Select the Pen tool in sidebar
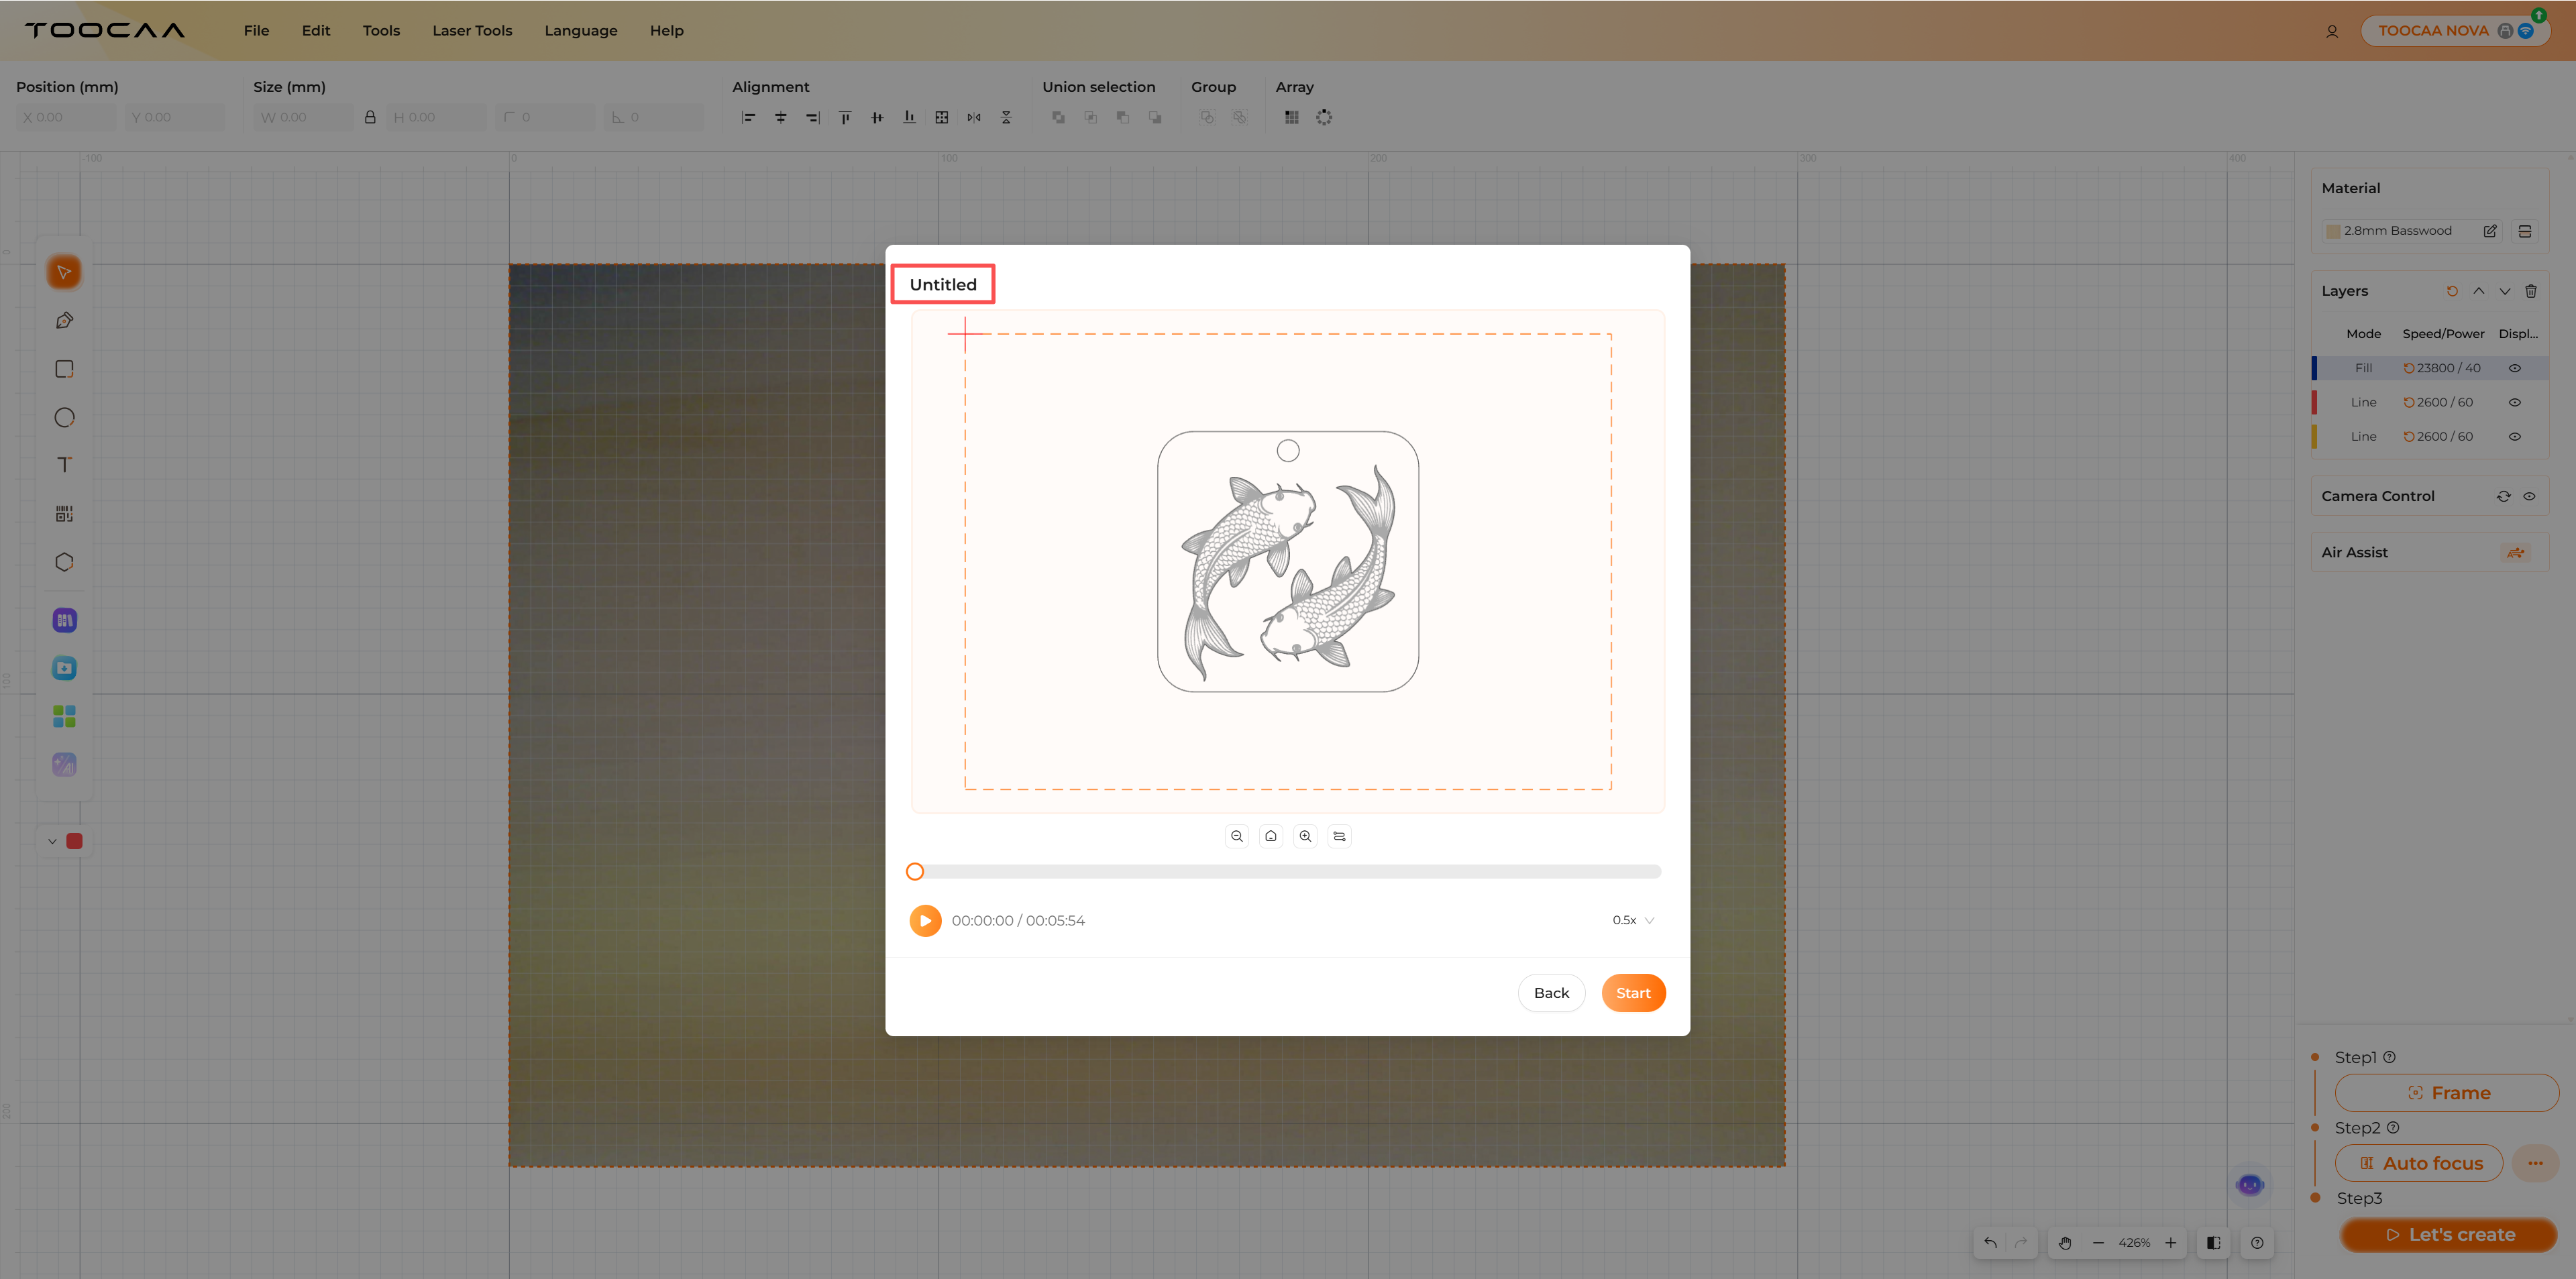2576x1279 pixels. (64, 321)
